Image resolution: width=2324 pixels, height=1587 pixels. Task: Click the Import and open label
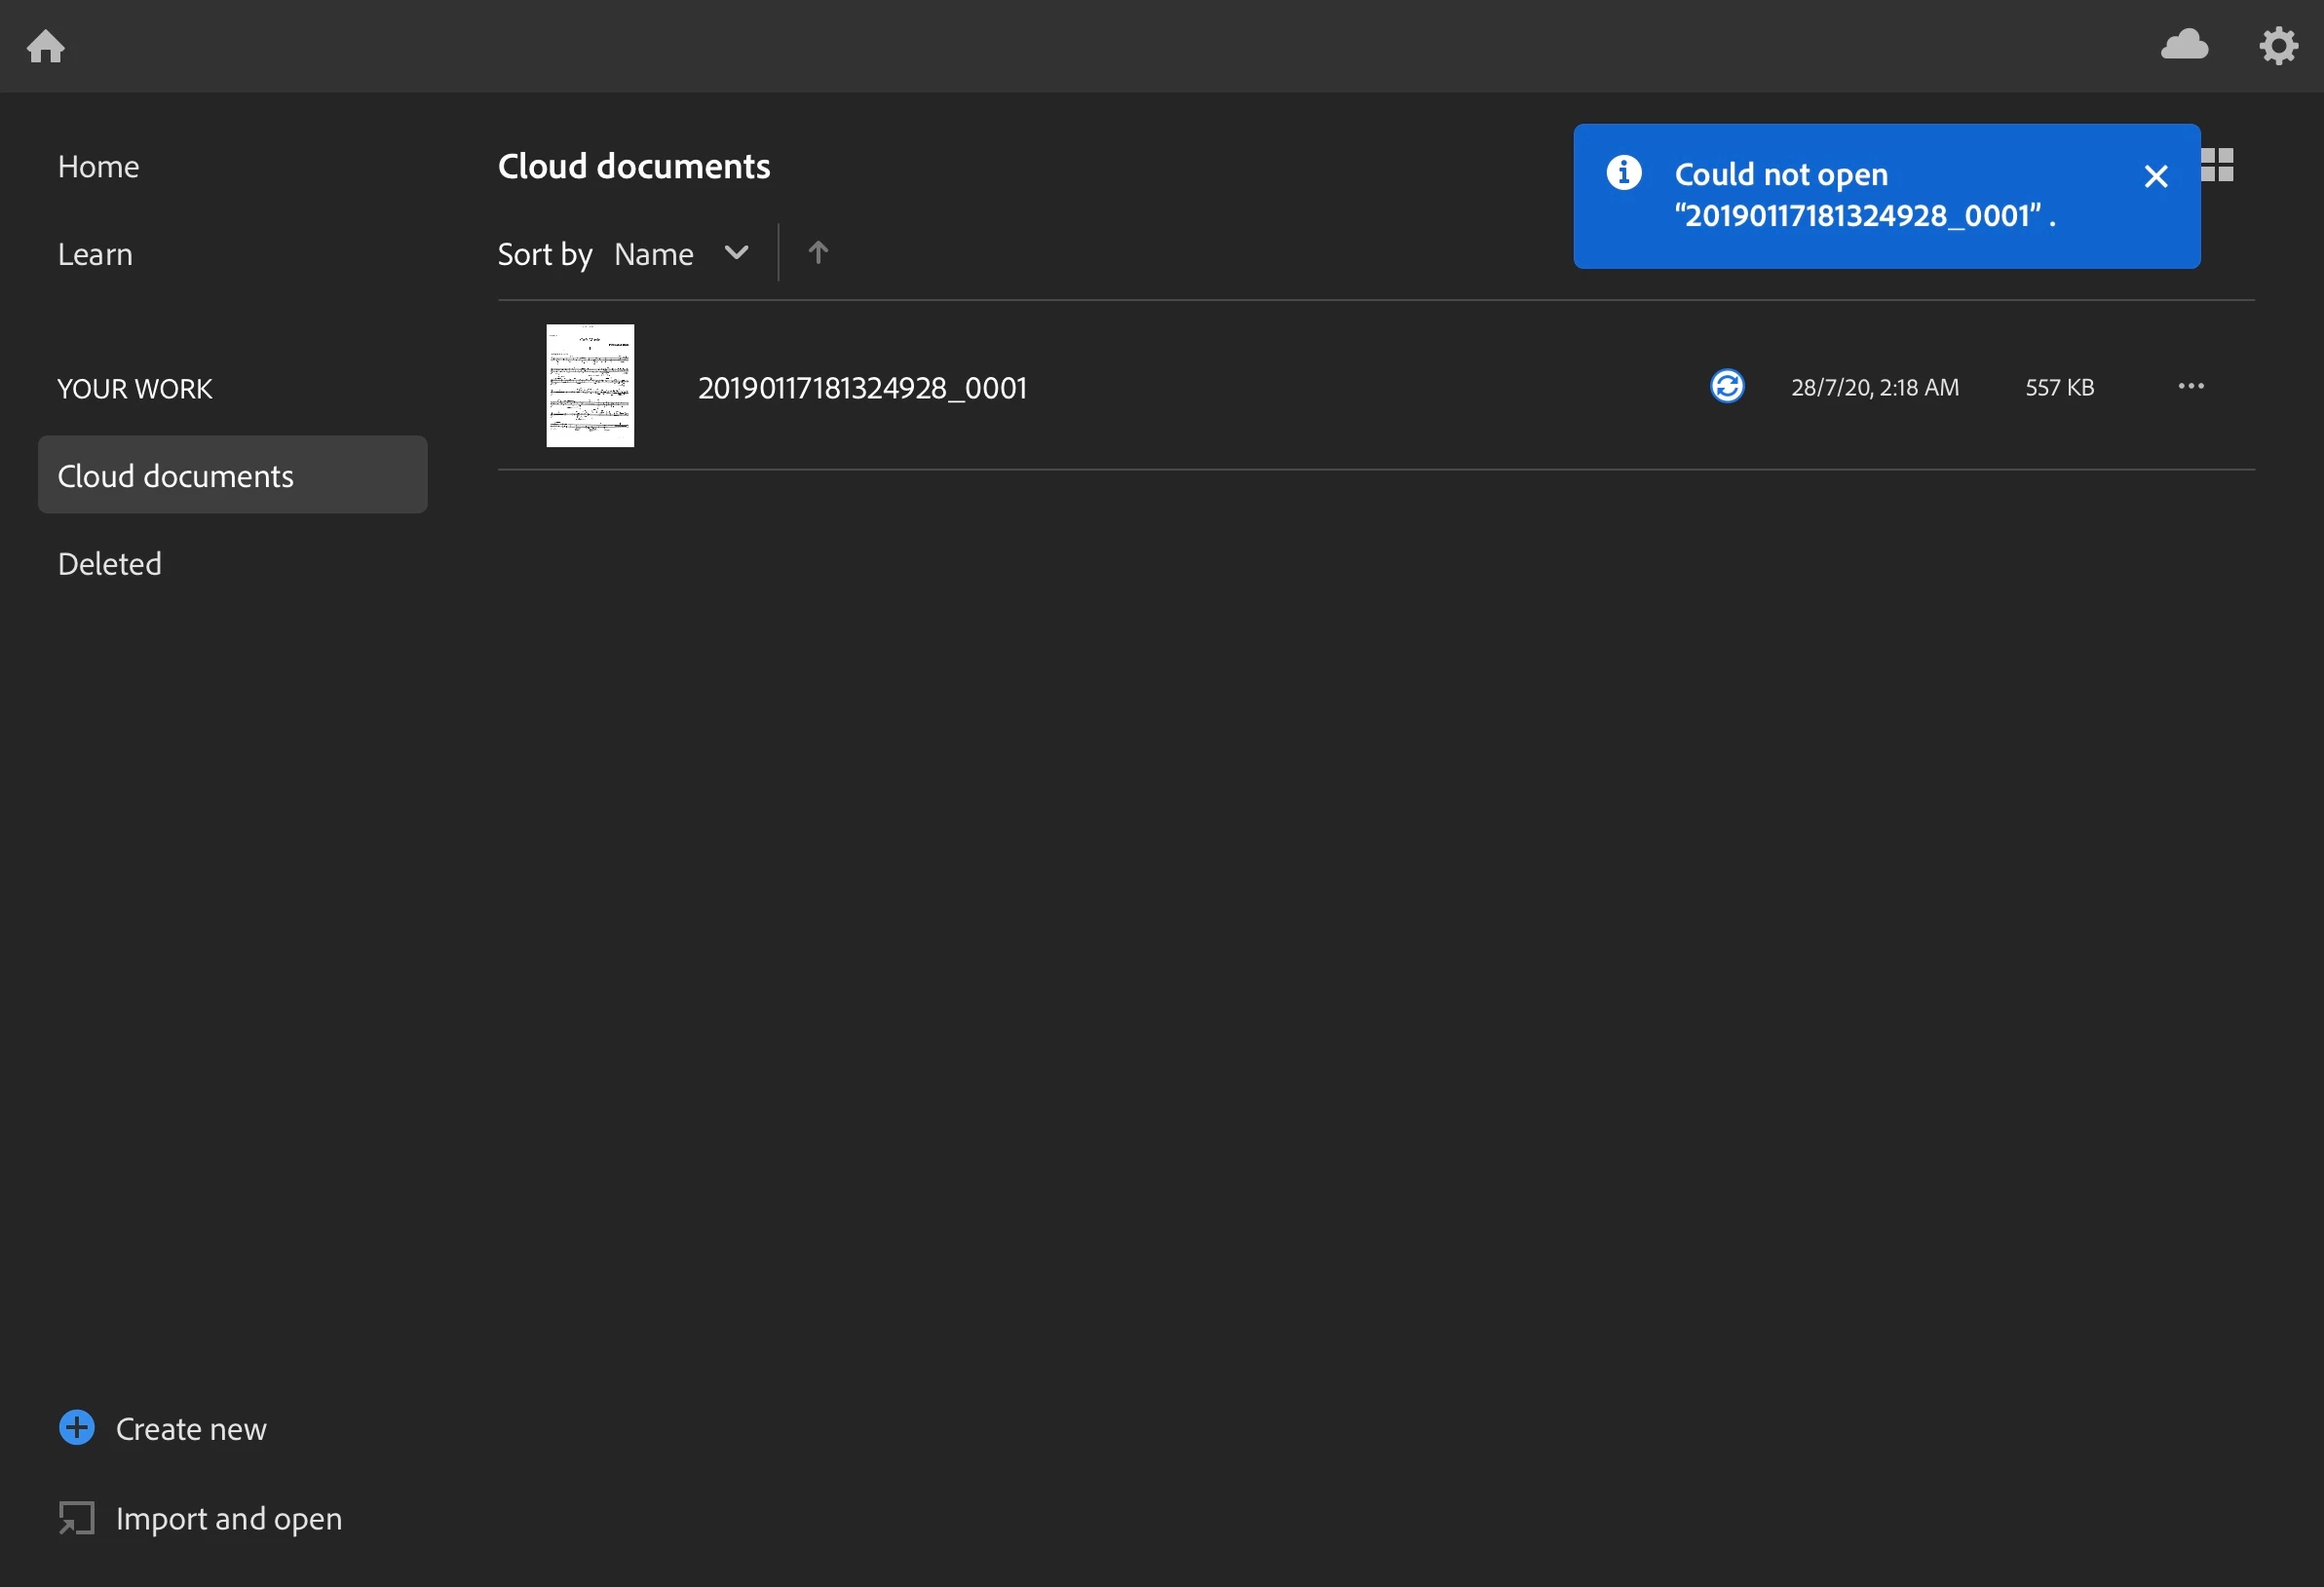click(x=229, y=1518)
